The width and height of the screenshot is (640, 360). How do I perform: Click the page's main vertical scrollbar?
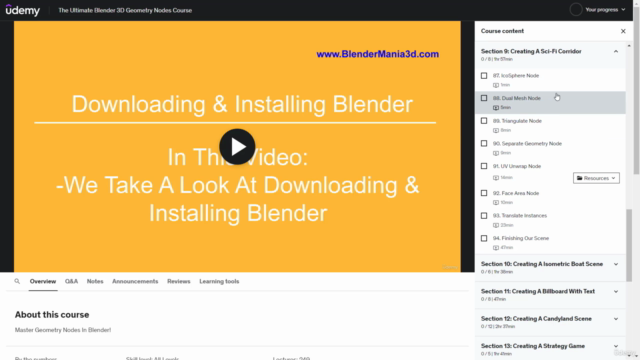636,90
